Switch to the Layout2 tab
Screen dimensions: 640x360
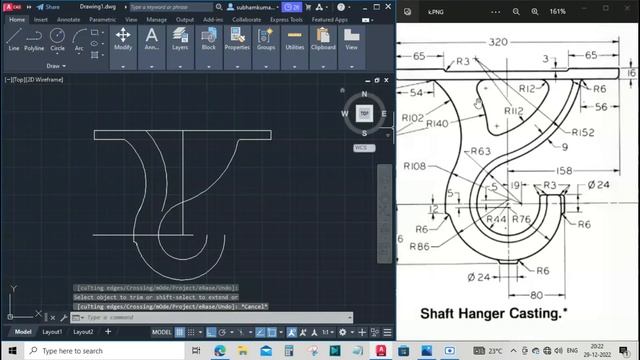click(83, 332)
